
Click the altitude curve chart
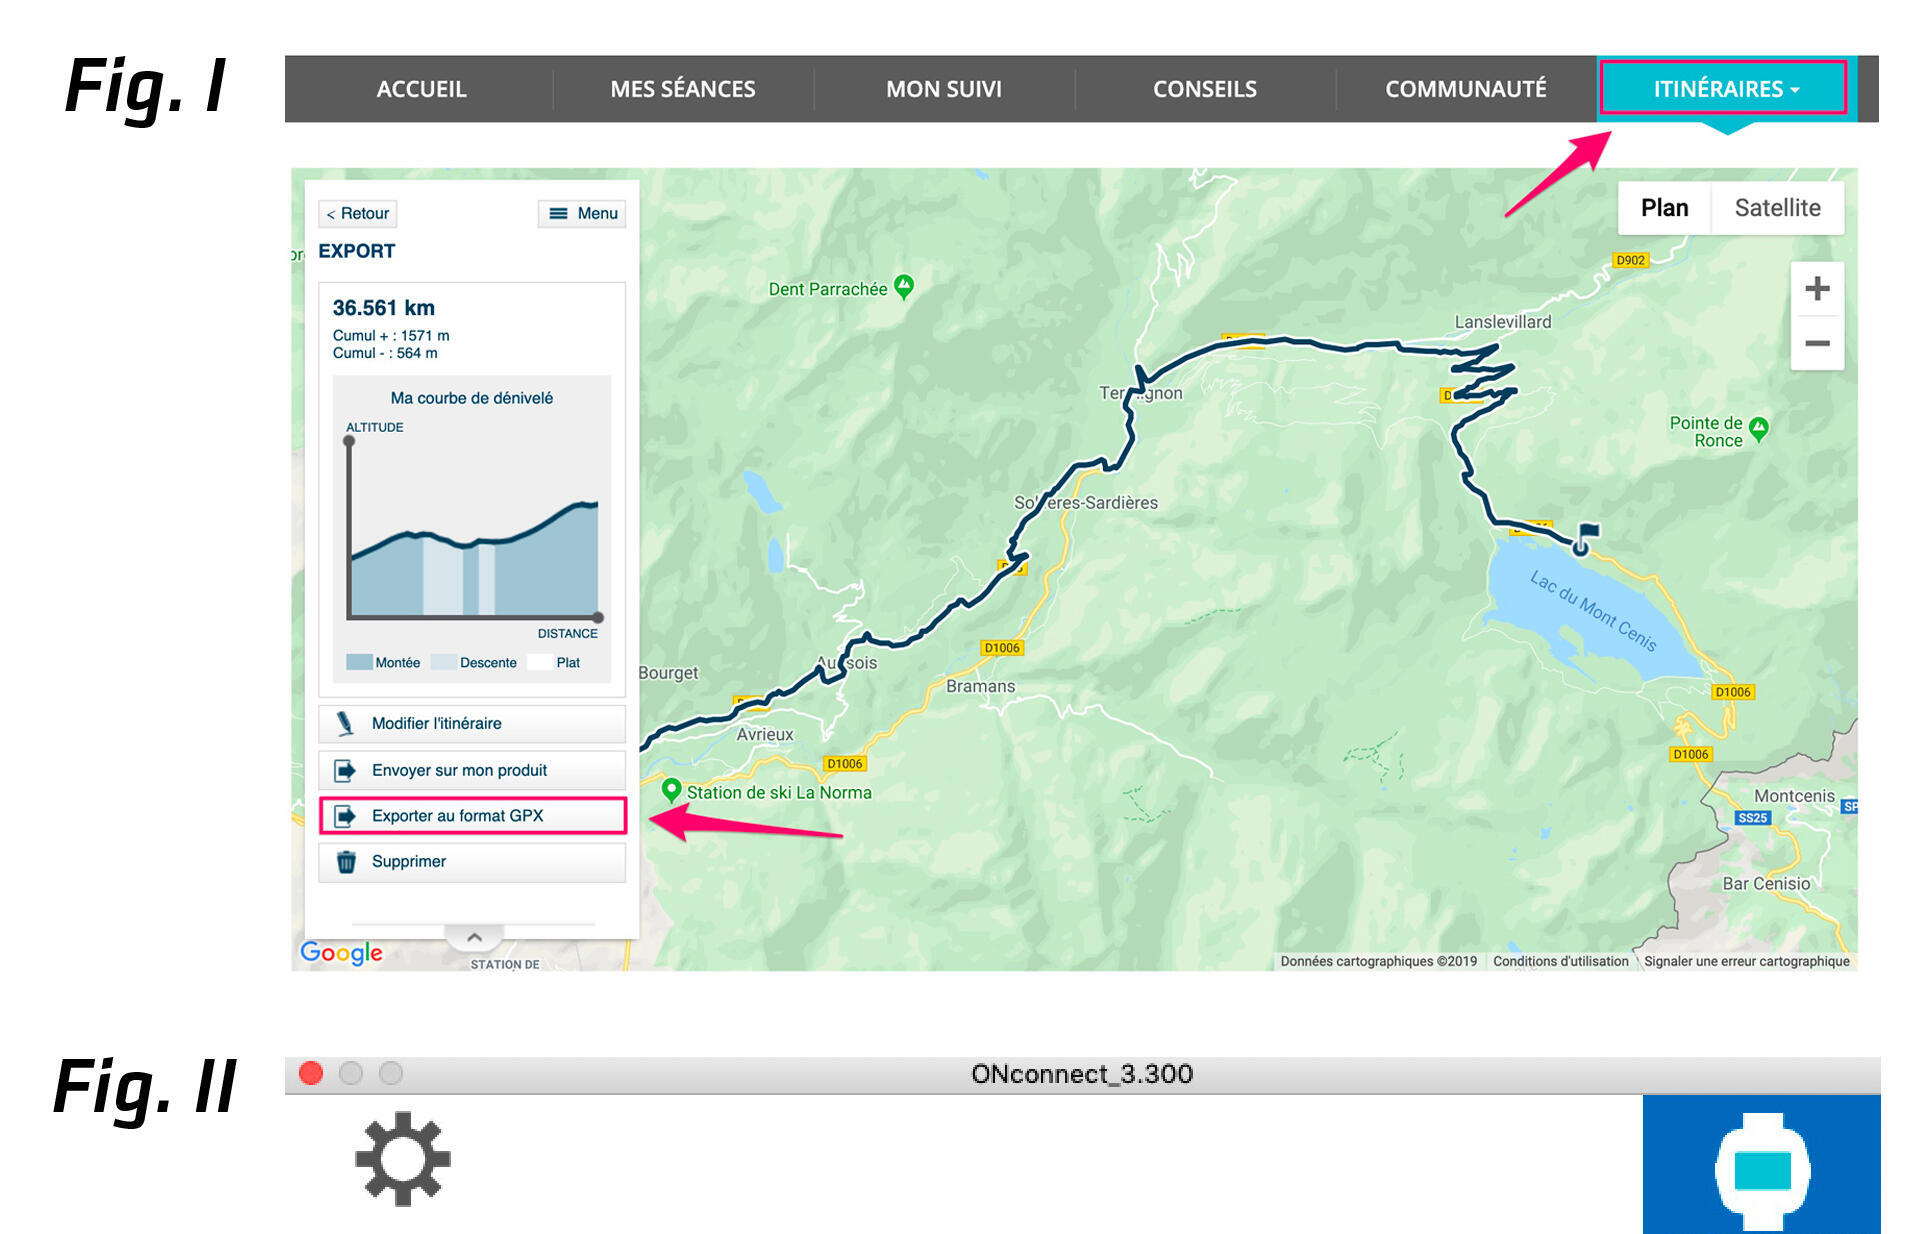pos(473,530)
